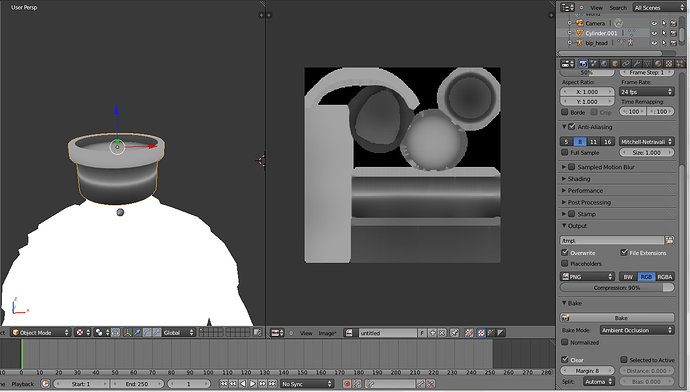Screen dimensions: 690x392
Task: Open the Object Data triangle icon
Action: point(647,64)
